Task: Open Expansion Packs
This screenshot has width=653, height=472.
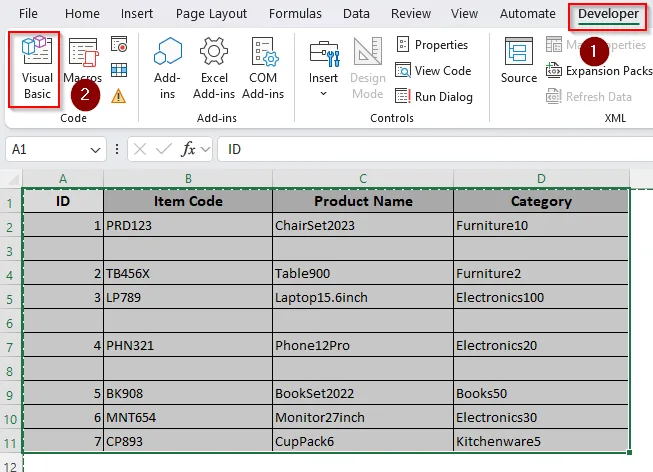Action: point(599,71)
